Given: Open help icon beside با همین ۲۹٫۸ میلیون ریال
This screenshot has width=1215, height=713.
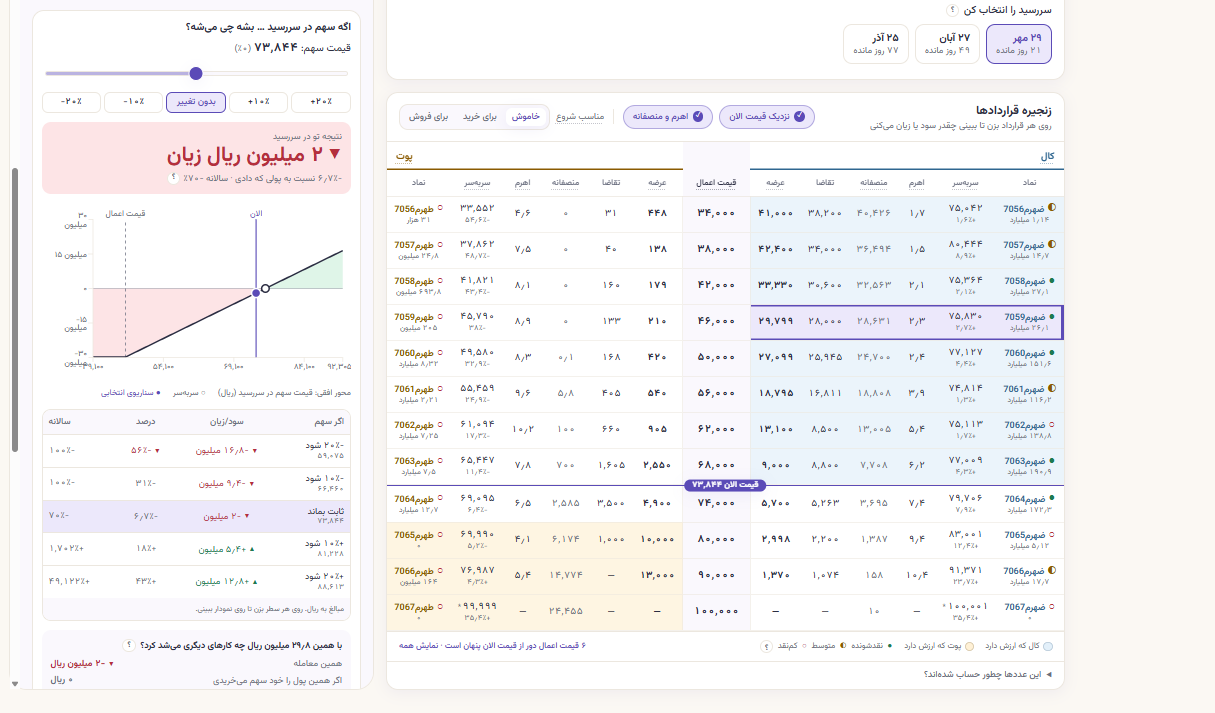Looking at the screenshot, I should coord(129,645).
